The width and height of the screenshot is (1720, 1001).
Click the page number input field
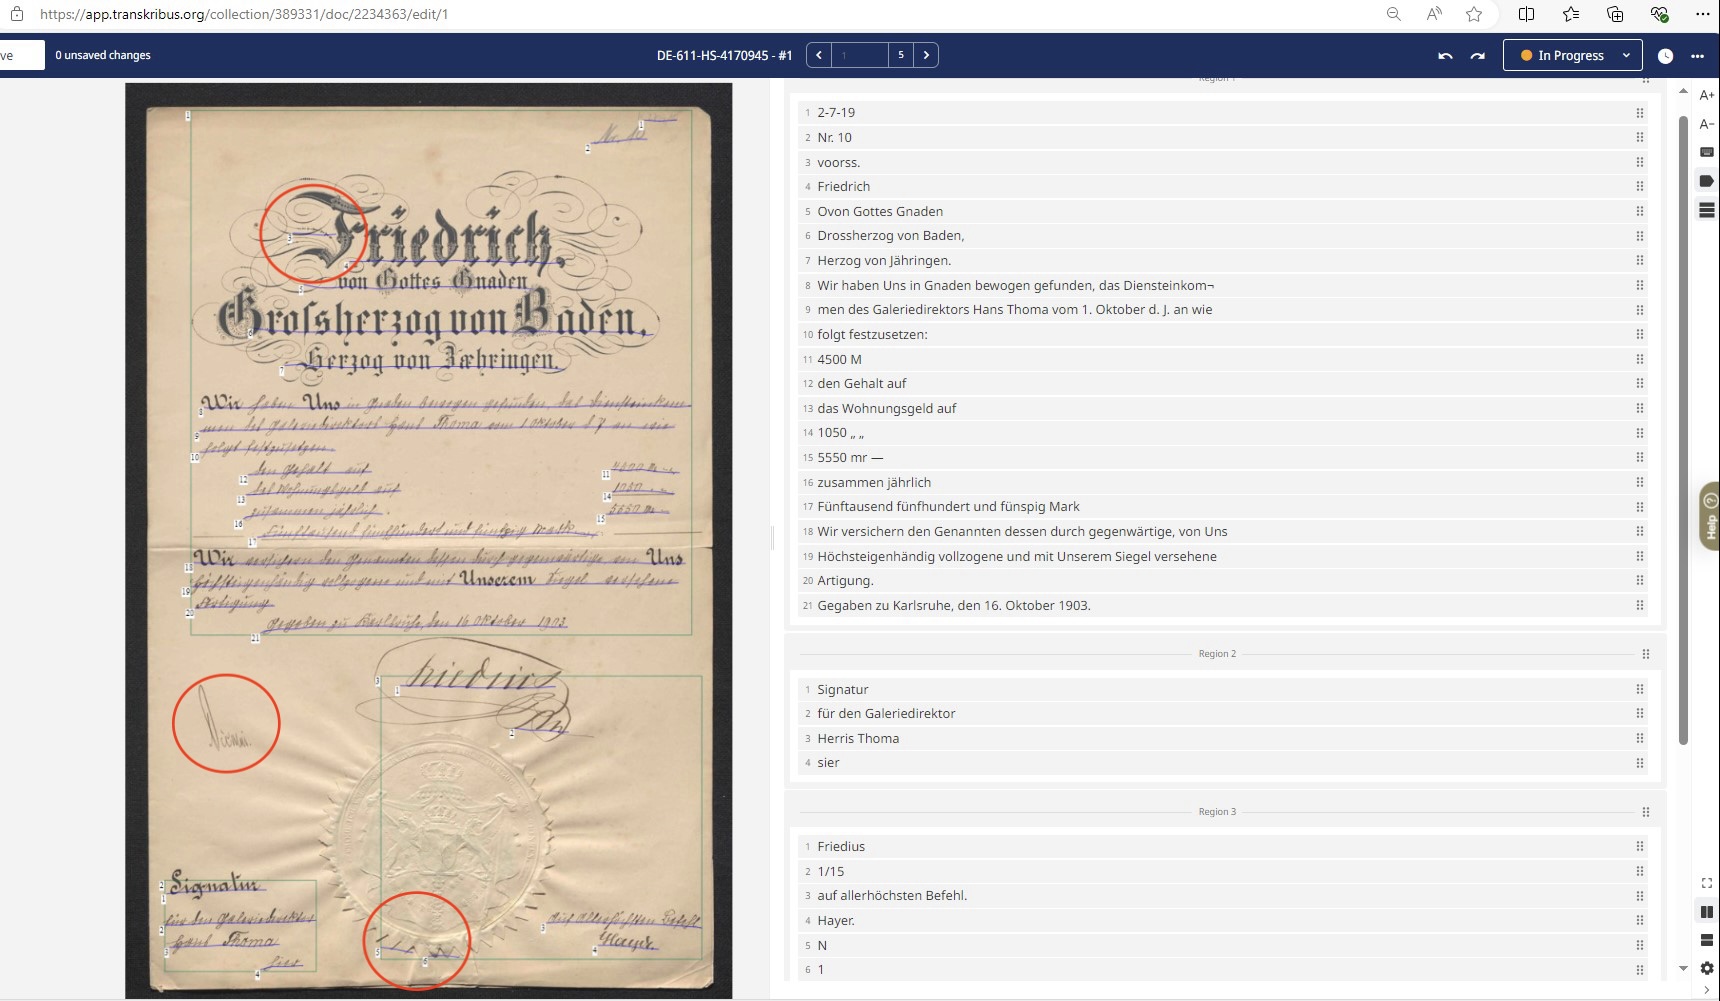click(860, 55)
